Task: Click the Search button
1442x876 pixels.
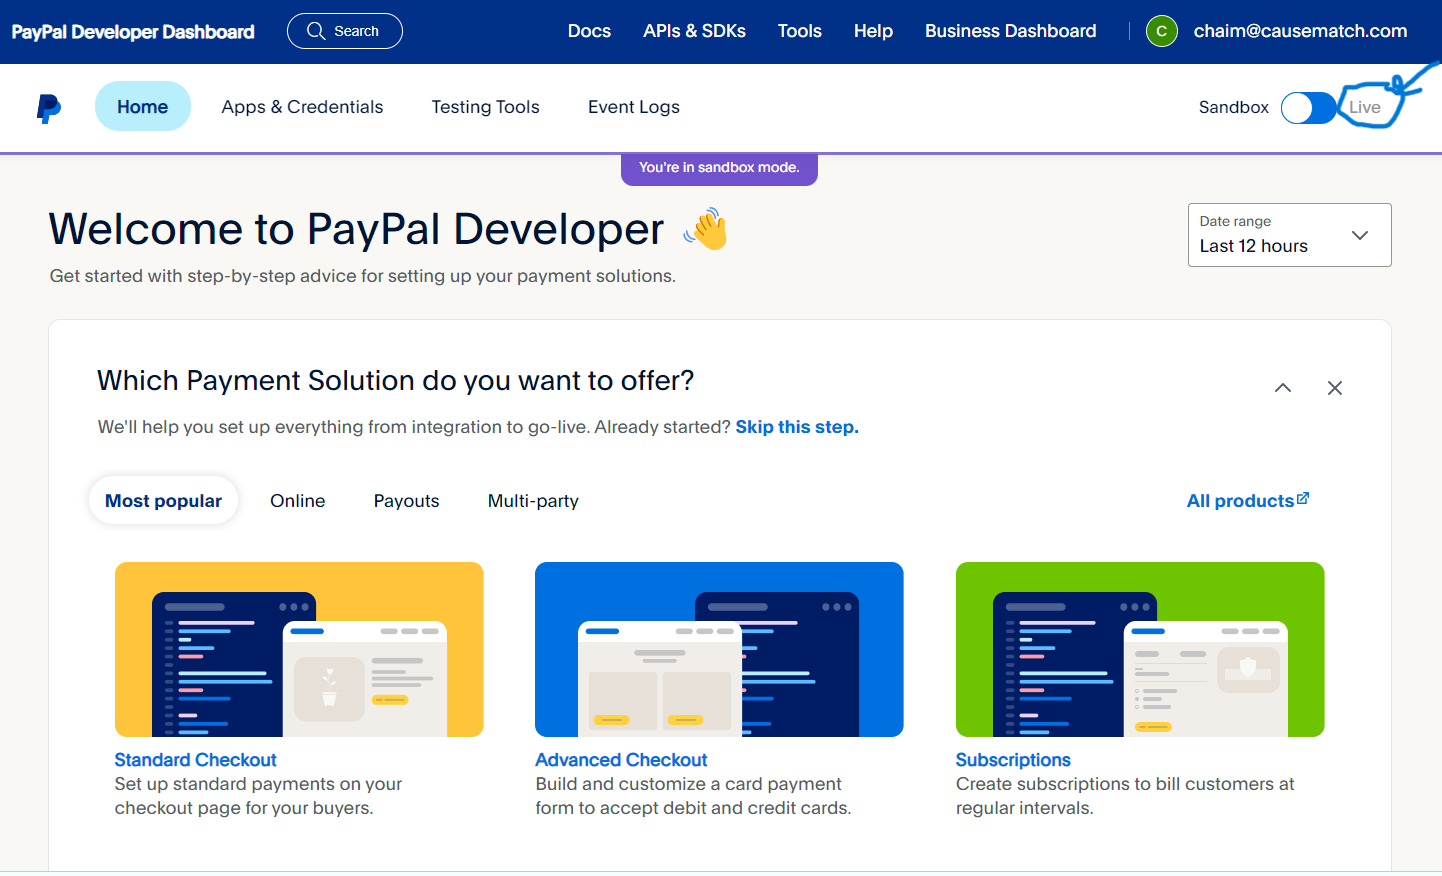Action: point(345,31)
